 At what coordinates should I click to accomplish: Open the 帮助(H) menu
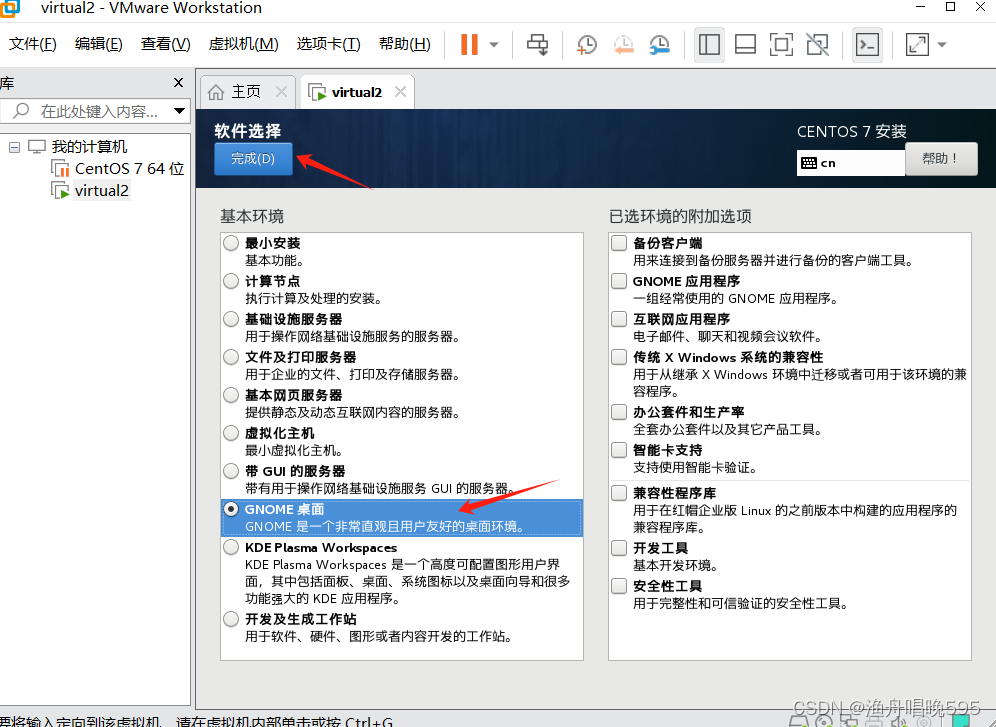click(x=405, y=44)
